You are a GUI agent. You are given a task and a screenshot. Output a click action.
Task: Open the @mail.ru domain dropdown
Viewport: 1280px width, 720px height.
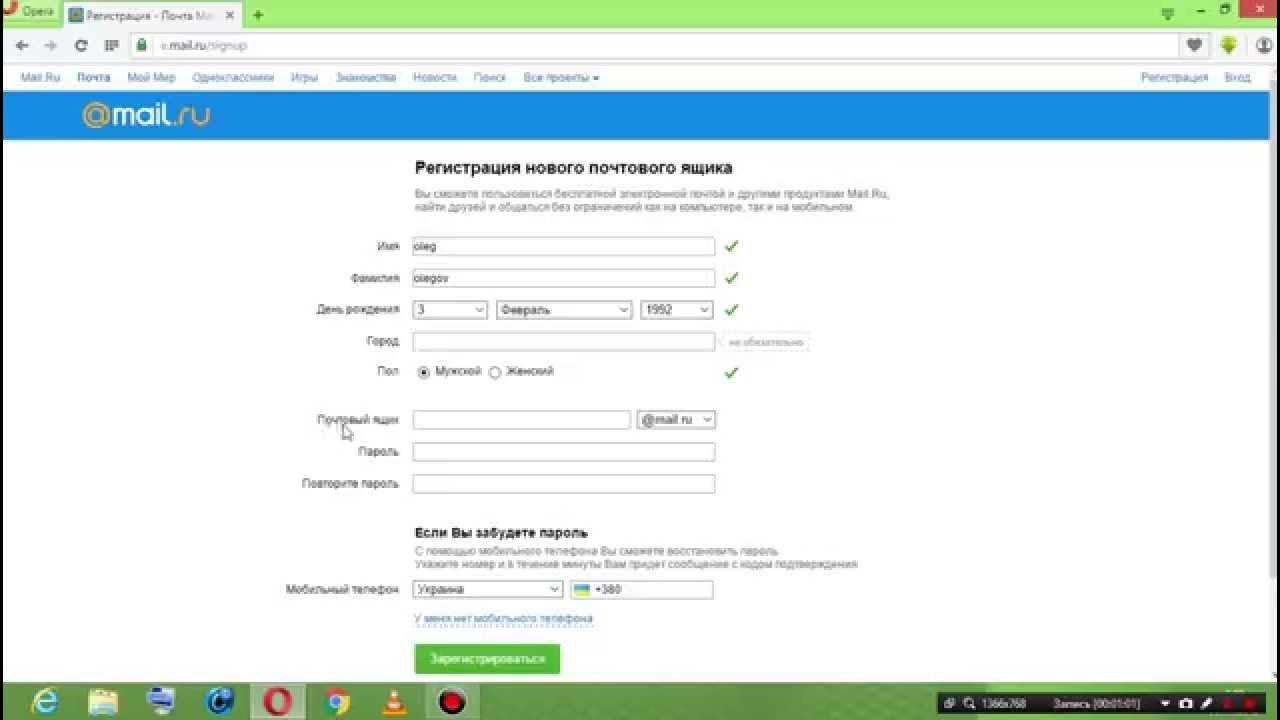click(x=676, y=420)
